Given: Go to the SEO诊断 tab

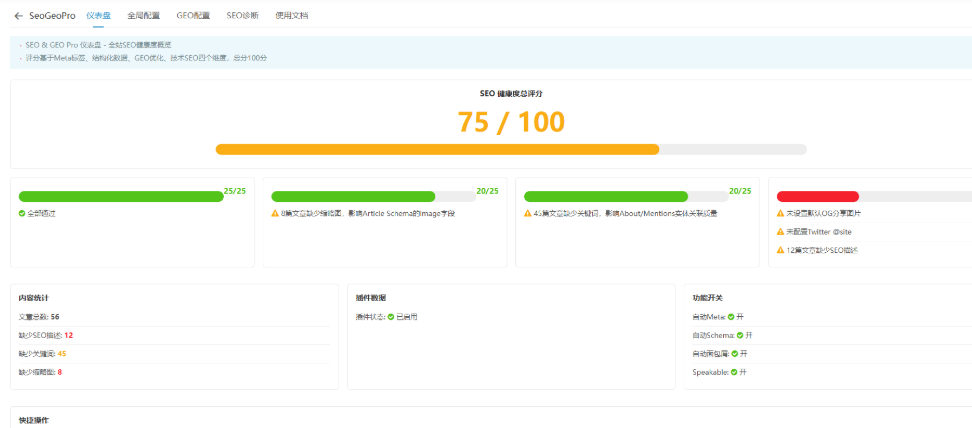Looking at the screenshot, I should click(242, 16).
